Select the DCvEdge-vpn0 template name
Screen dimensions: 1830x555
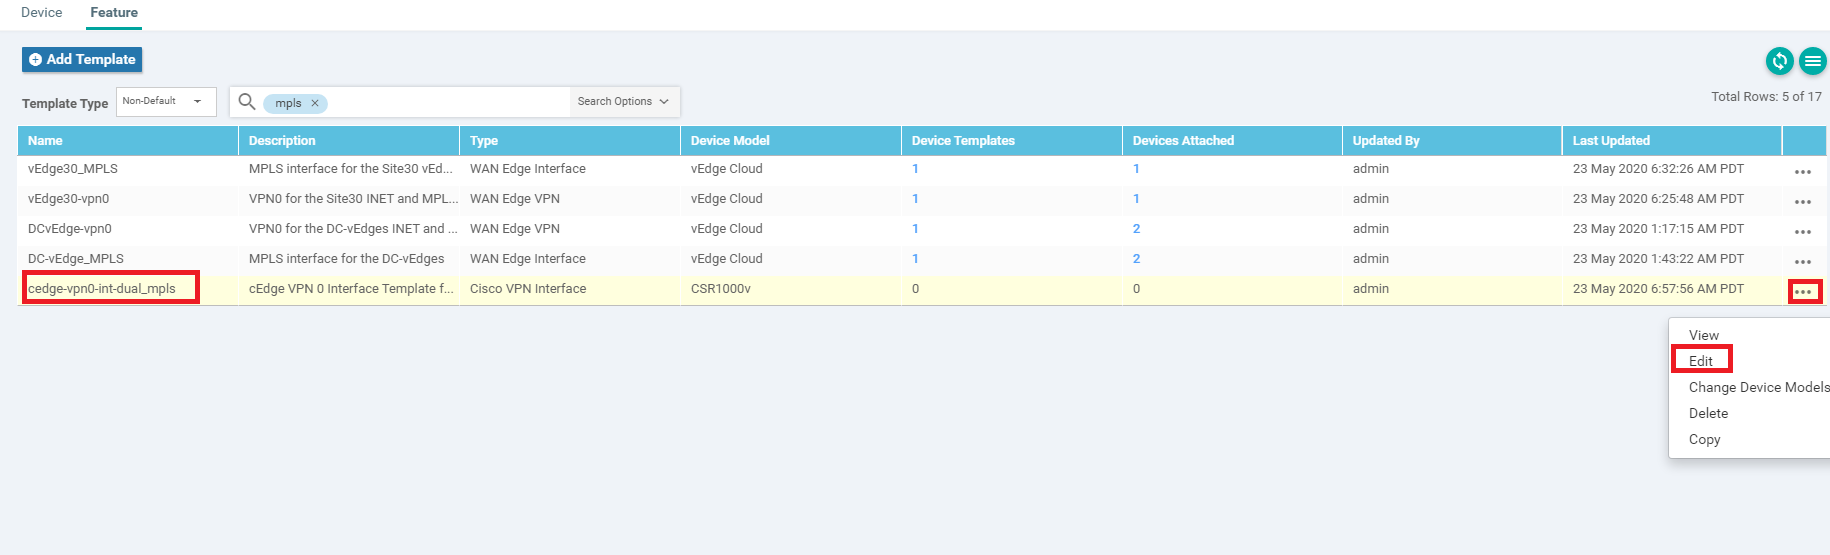[x=70, y=229]
